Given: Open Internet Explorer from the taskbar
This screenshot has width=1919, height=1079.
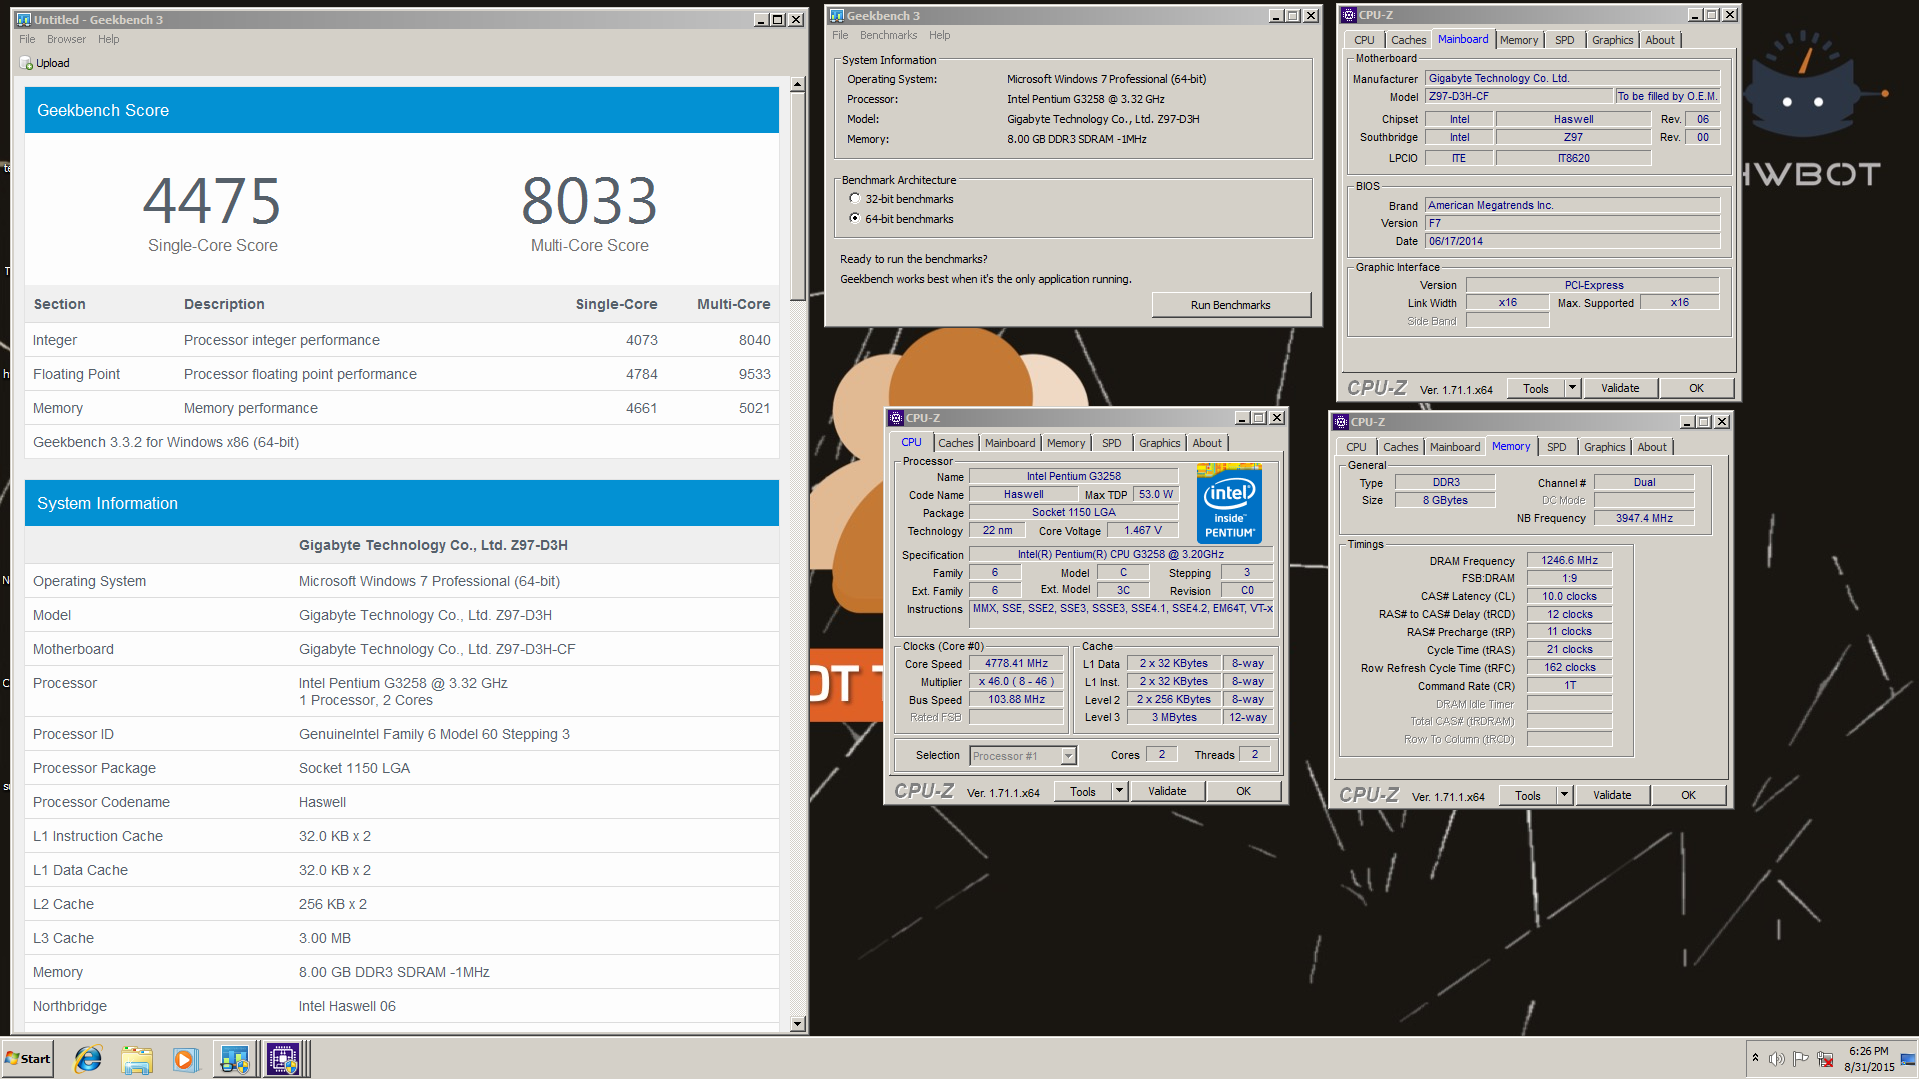Looking at the screenshot, I should [x=88, y=1059].
